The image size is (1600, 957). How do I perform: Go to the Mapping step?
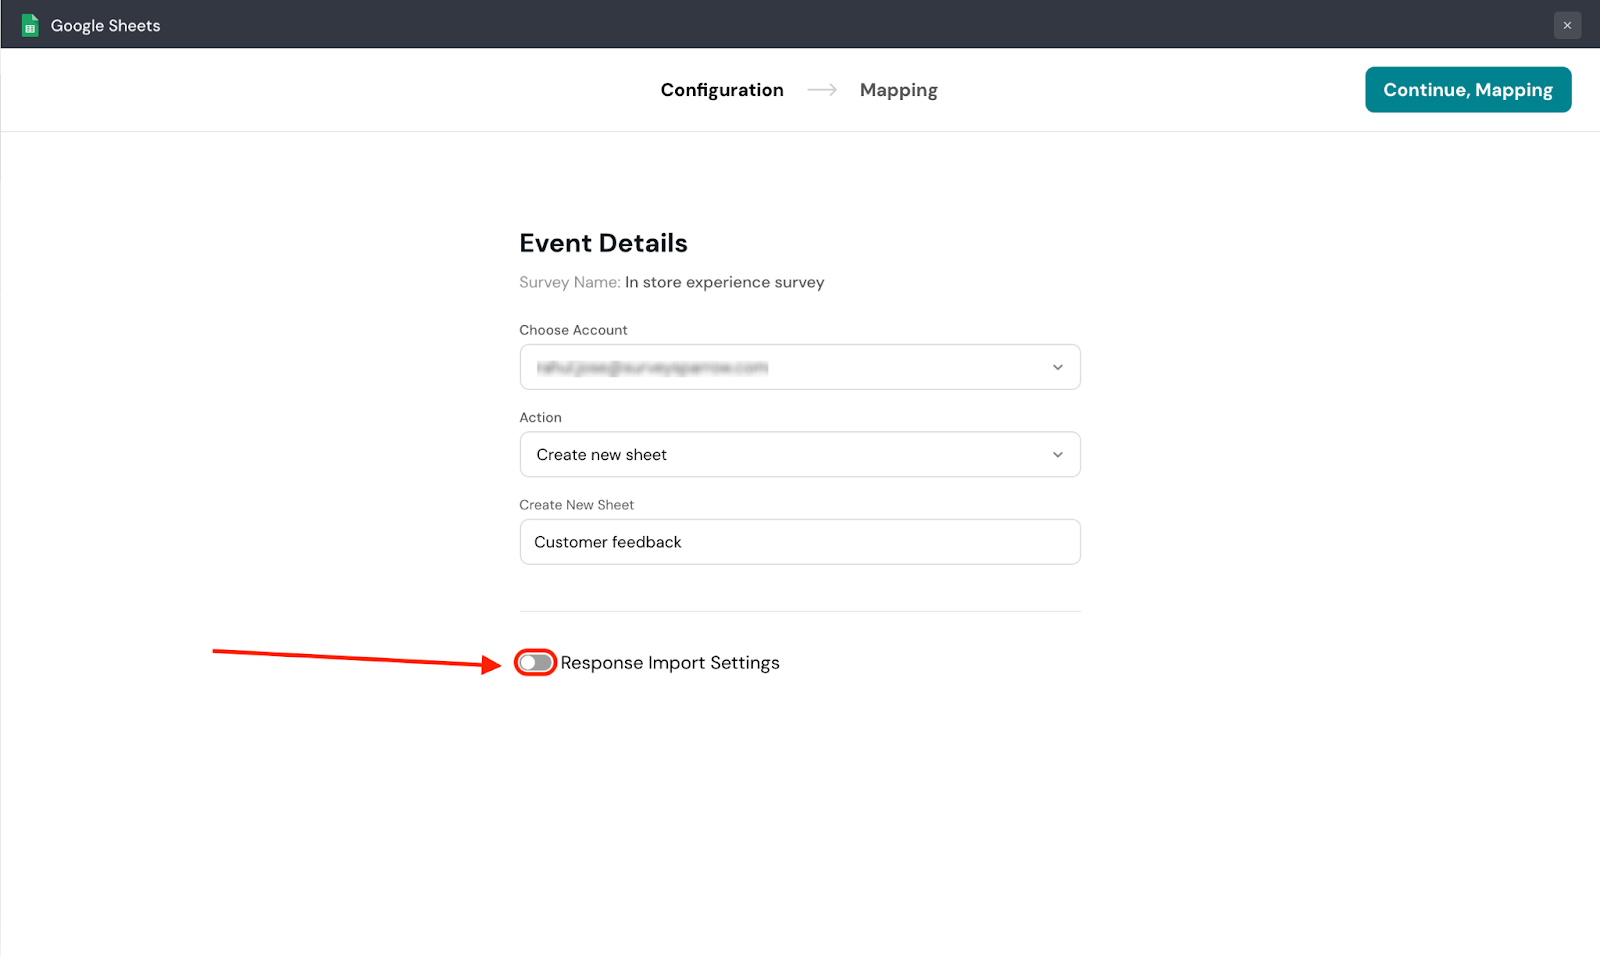[898, 90]
